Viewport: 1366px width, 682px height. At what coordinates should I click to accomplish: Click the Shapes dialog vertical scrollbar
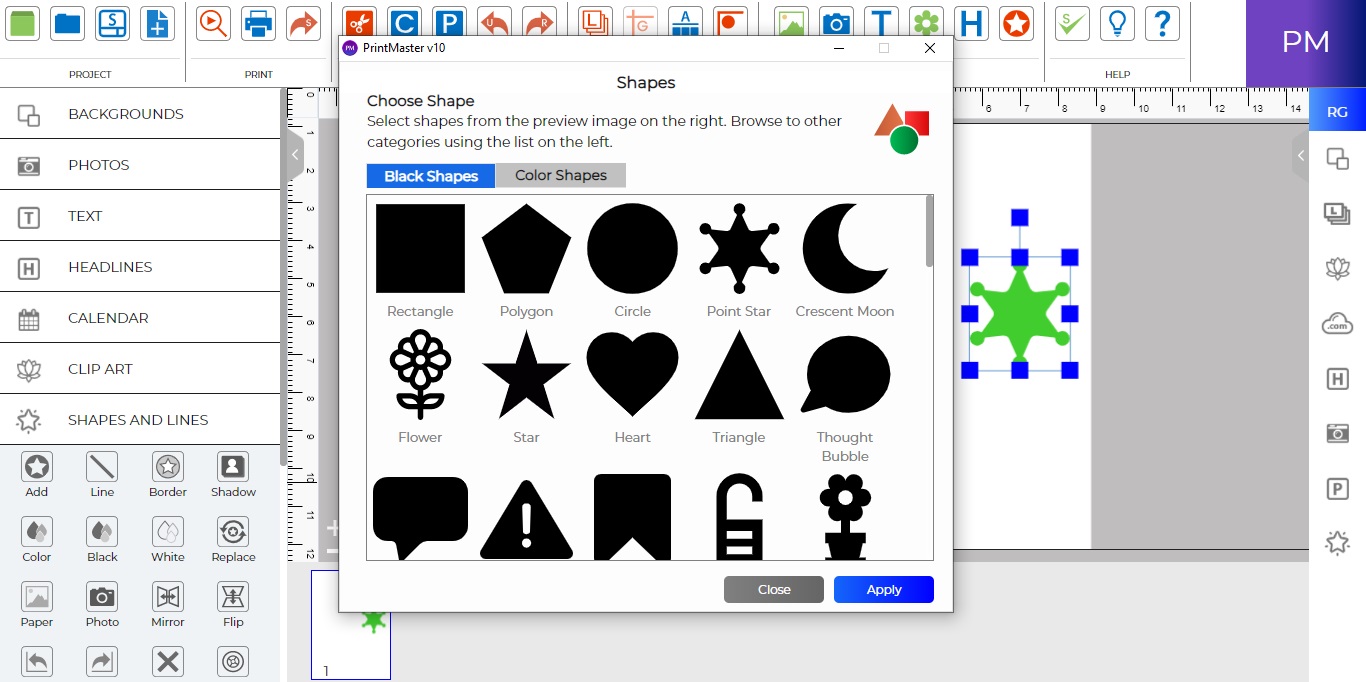point(930,231)
